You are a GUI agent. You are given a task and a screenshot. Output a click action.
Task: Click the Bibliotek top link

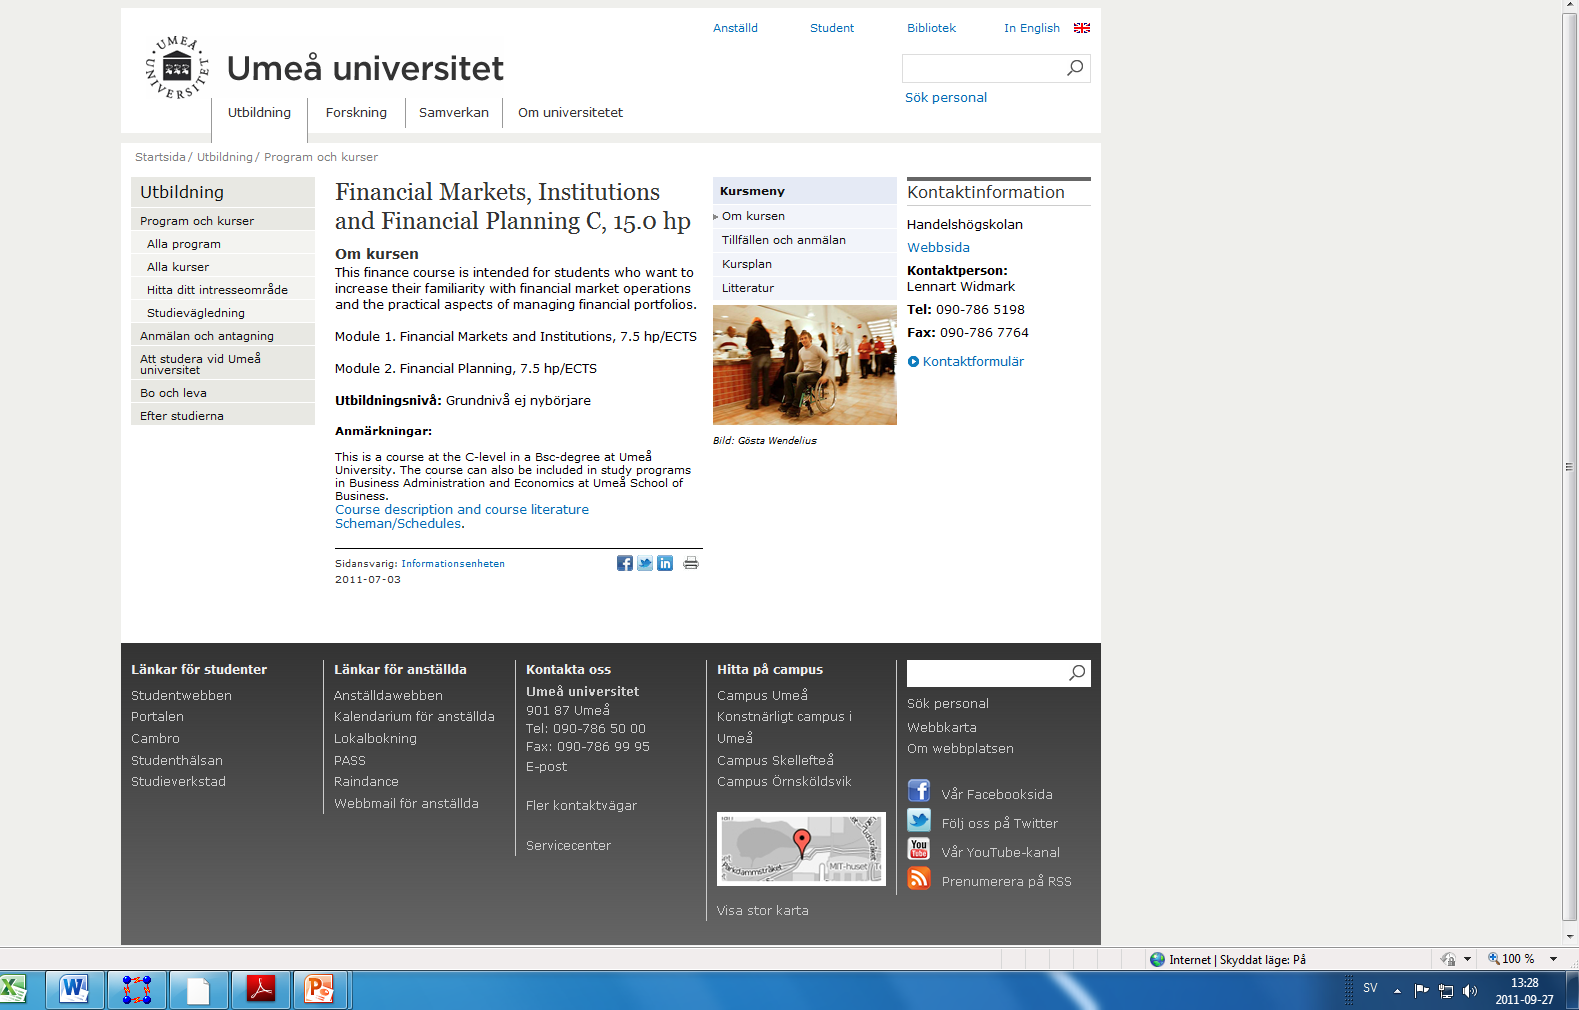coord(931,28)
